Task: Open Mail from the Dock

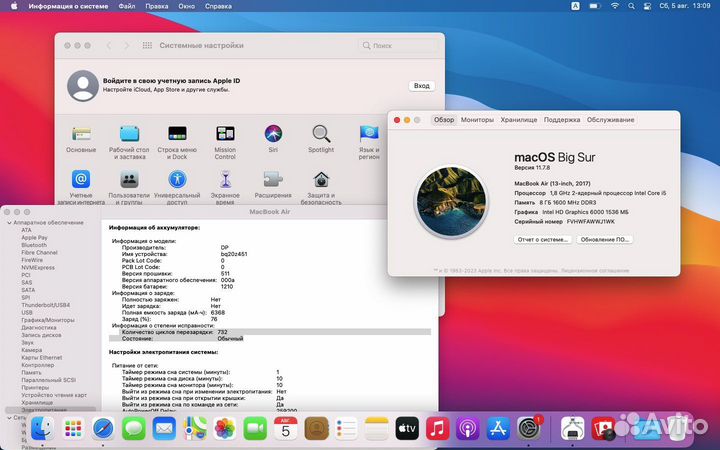Action: 164,429
